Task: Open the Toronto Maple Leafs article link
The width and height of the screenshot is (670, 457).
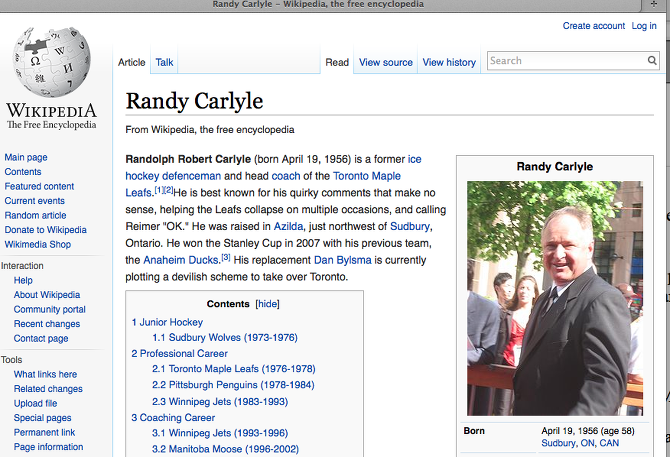Action: coord(367,176)
